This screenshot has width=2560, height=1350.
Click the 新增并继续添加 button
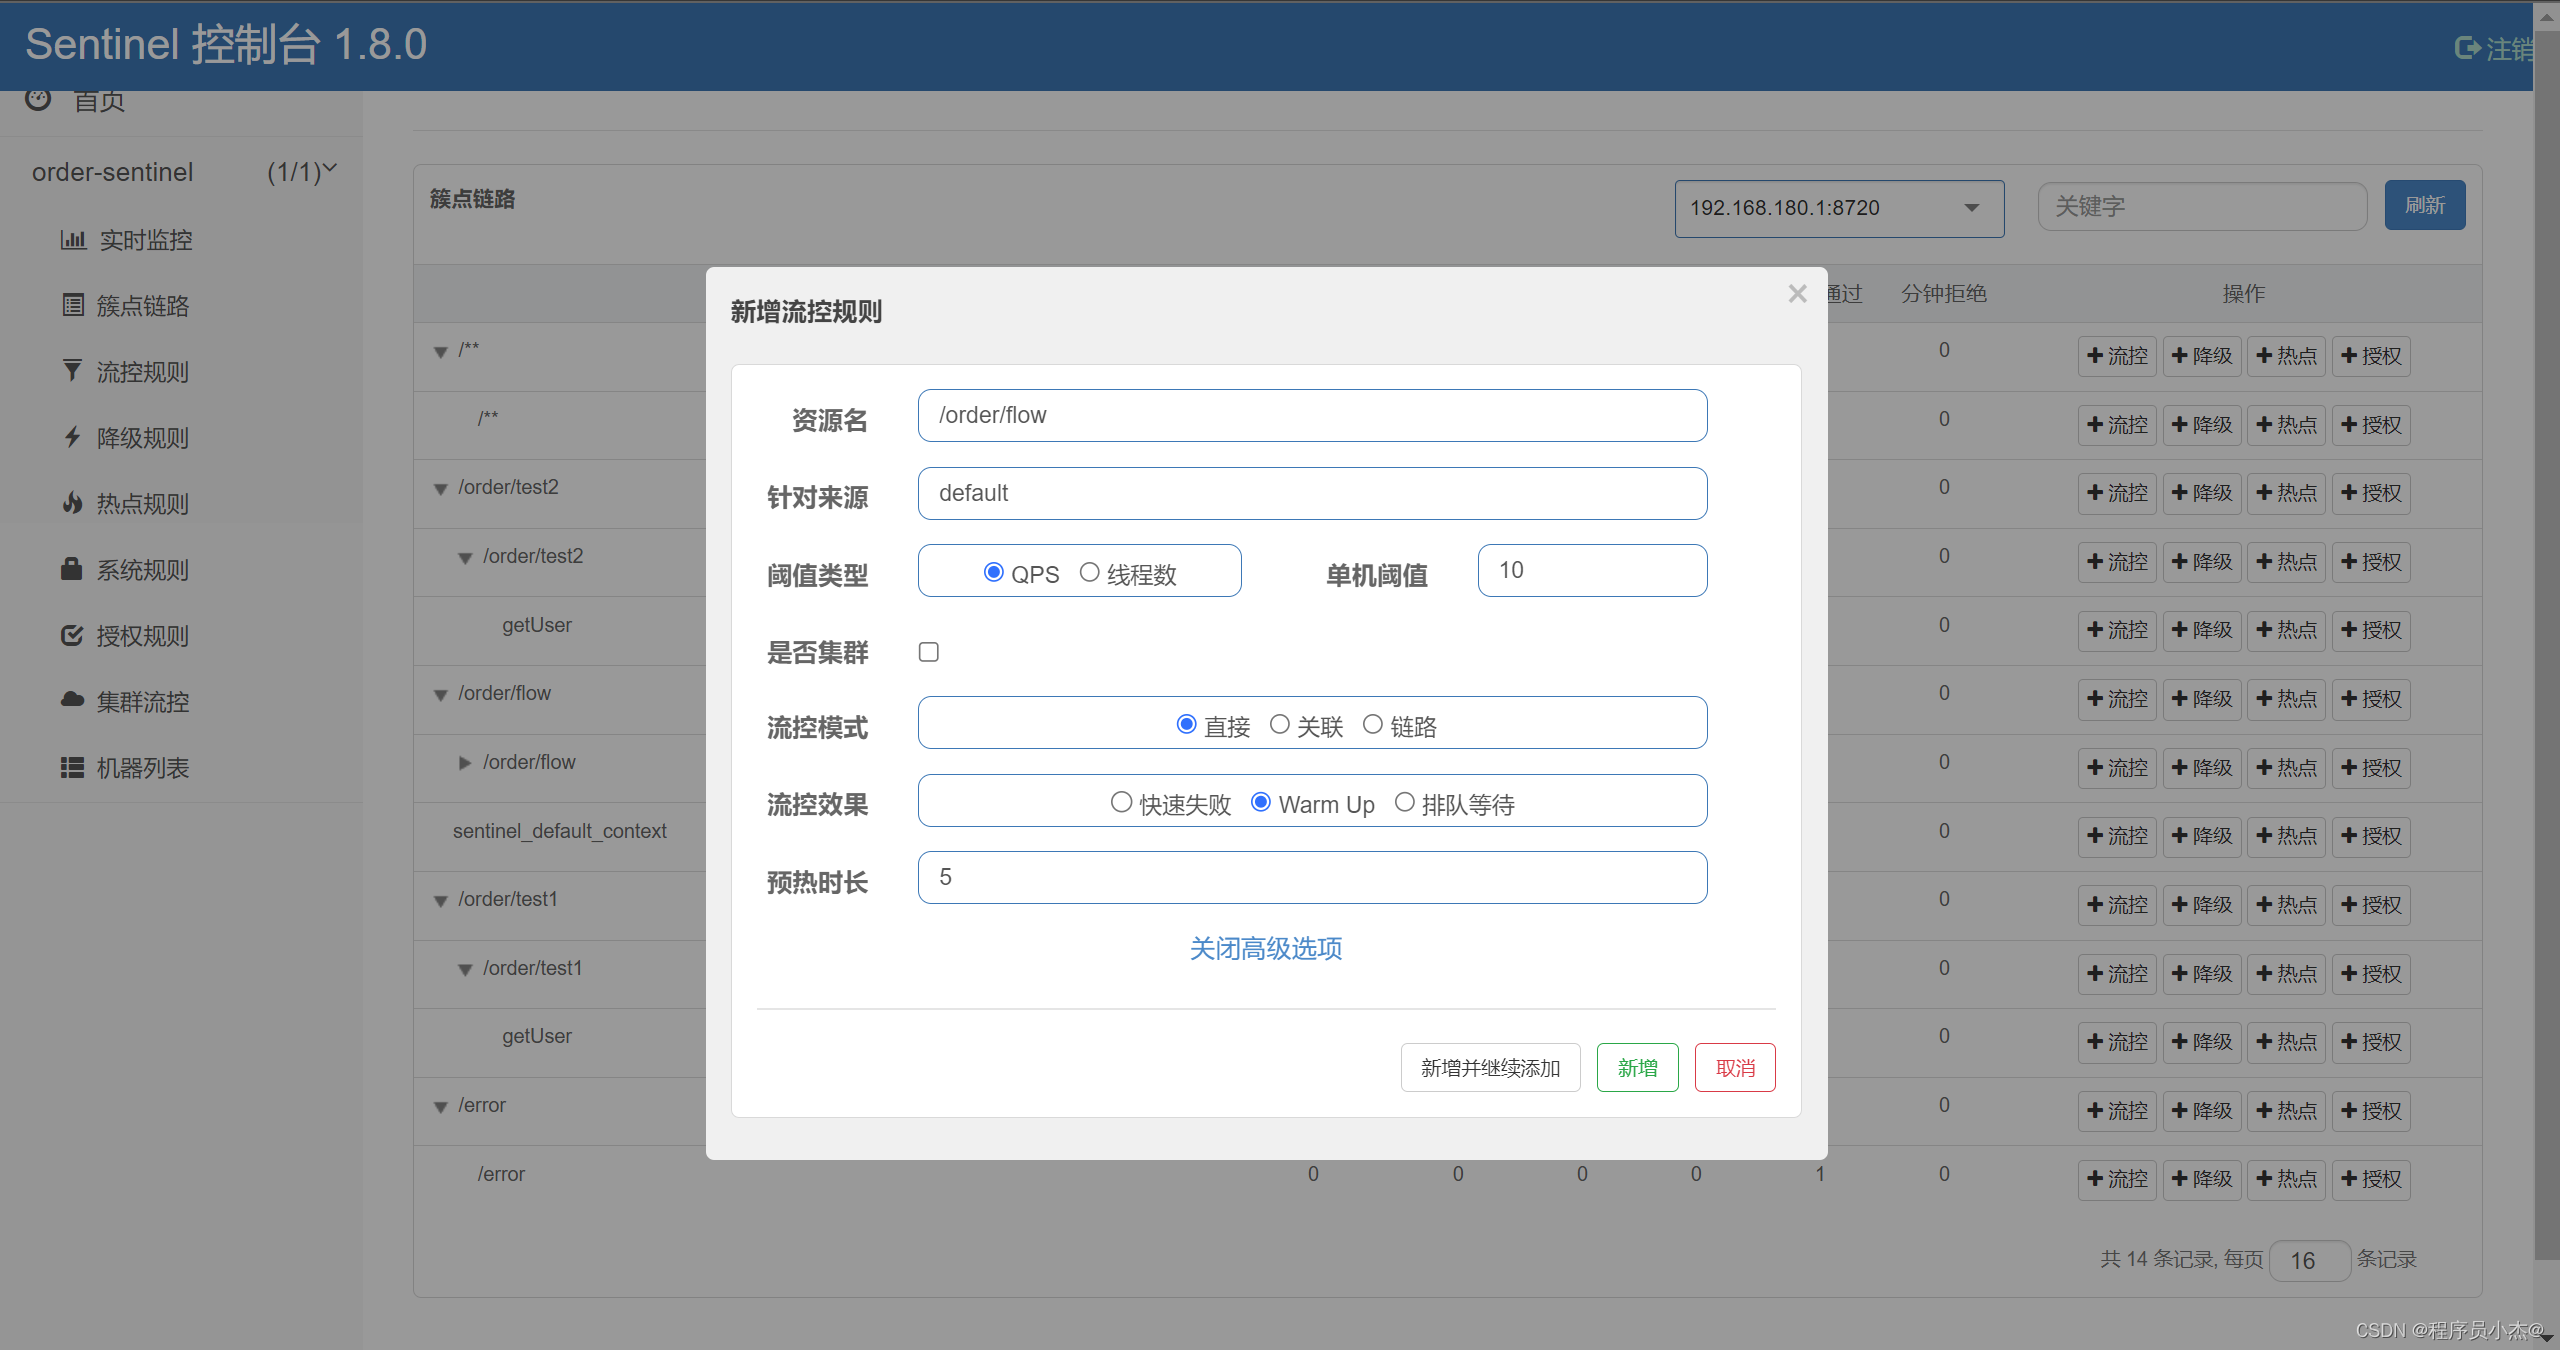click(x=1490, y=1068)
